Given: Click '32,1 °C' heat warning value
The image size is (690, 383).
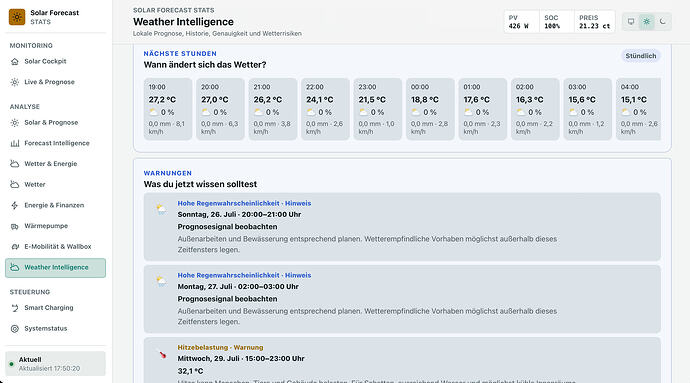Looking at the screenshot, I should [x=191, y=371].
